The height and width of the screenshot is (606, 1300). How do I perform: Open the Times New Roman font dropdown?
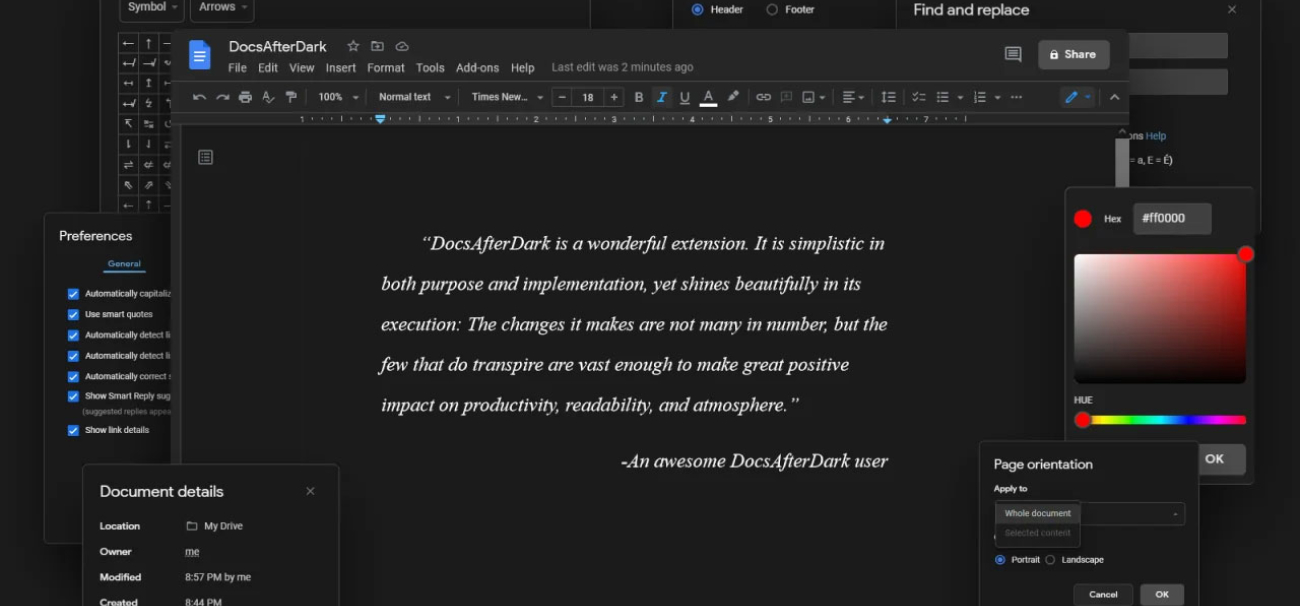click(x=507, y=97)
